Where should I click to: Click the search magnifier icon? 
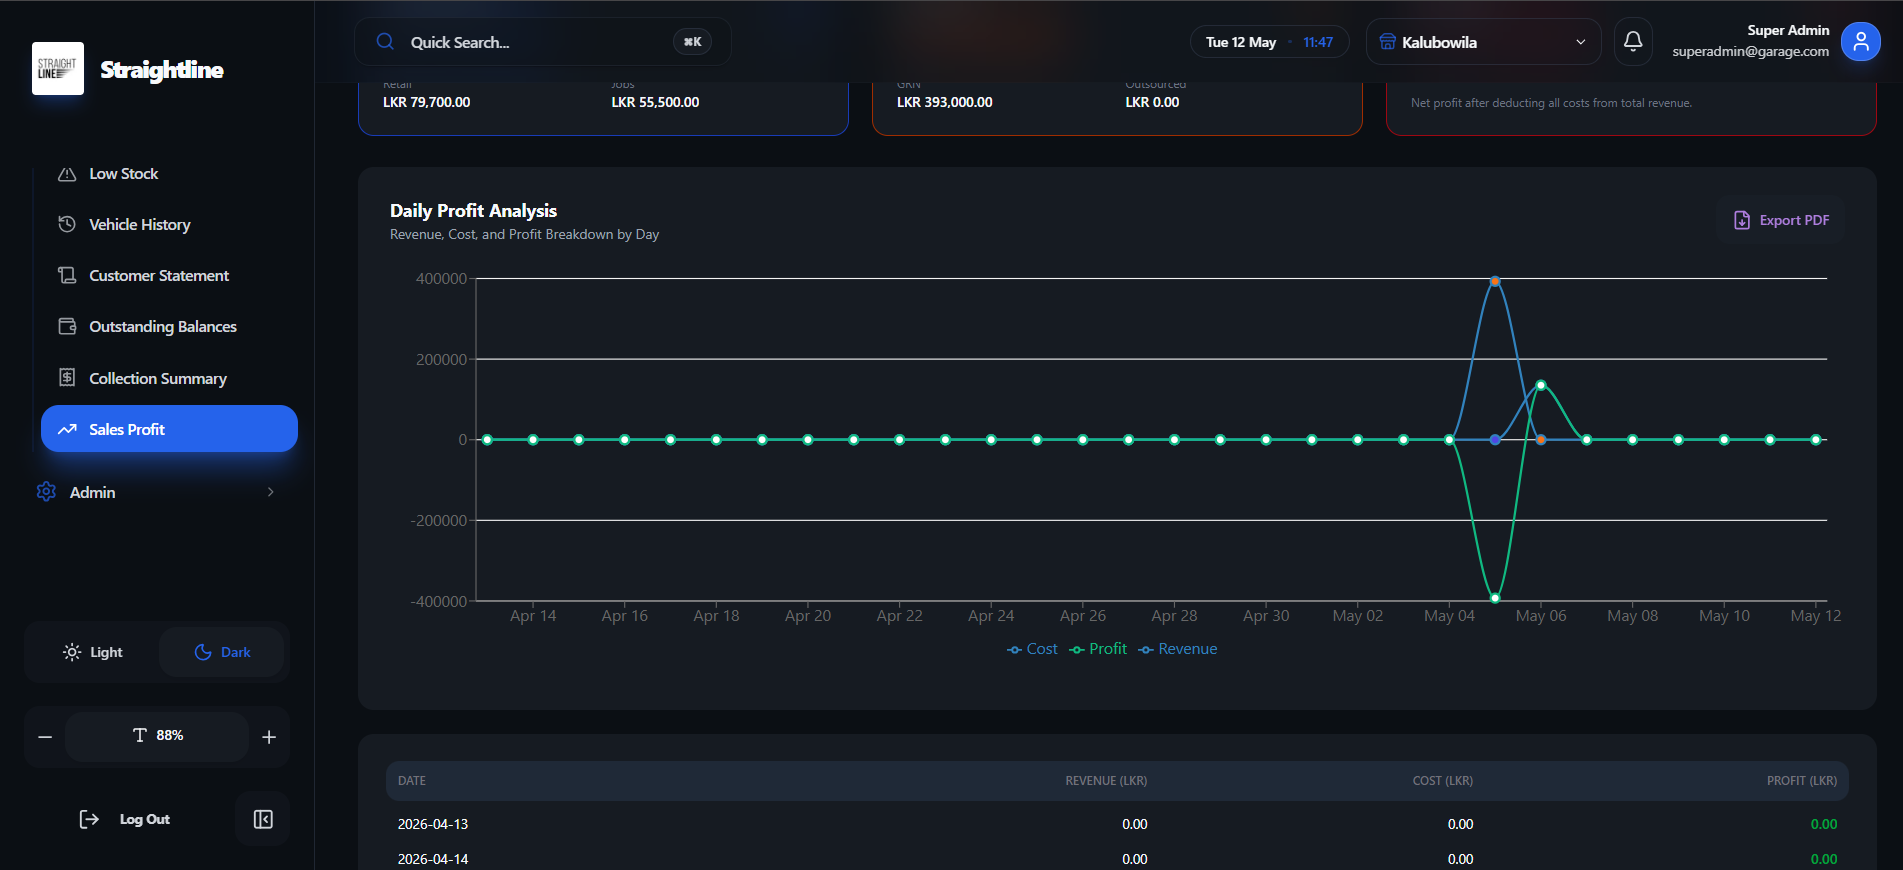(x=385, y=42)
